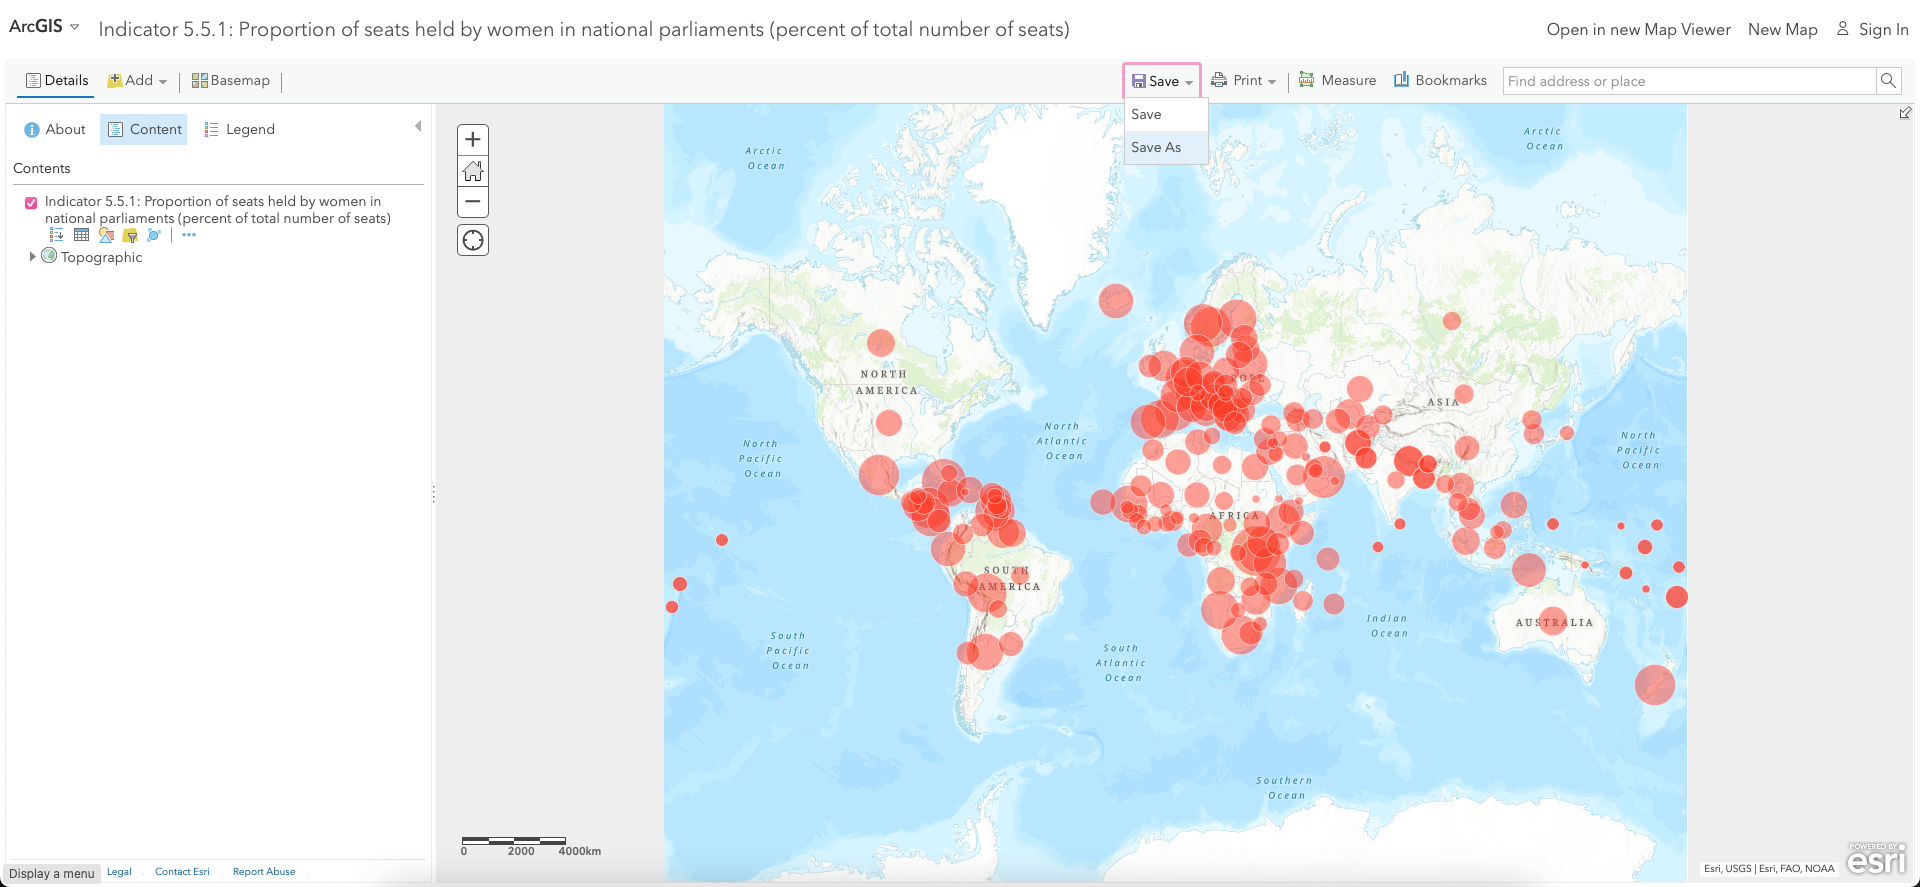Click the search magnifier icon
Image resolution: width=1920 pixels, height=887 pixels.
click(1888, 81)
